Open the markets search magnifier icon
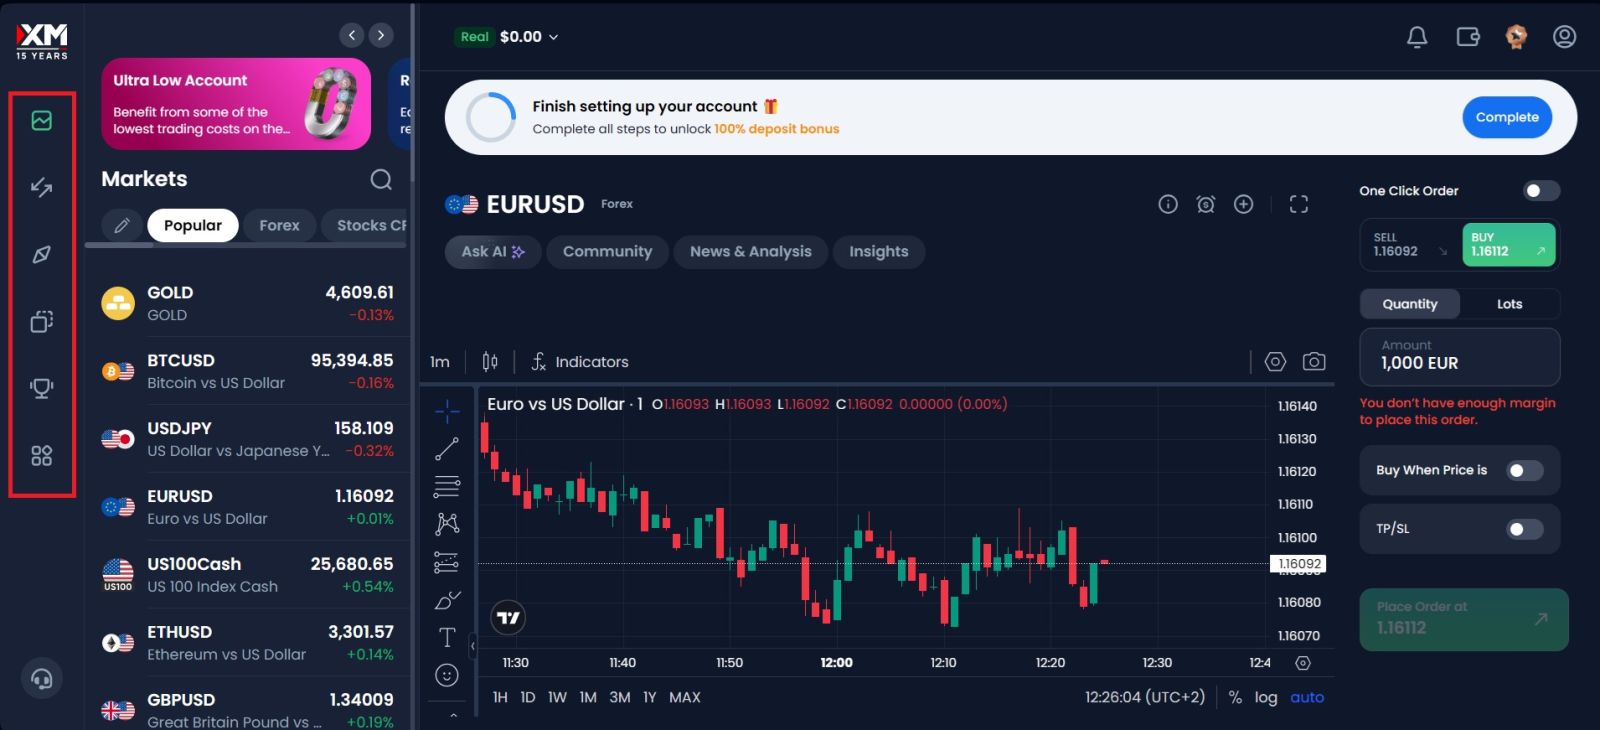Image resolution: width=1600 pixels, height=730 pixels. [381, 179]
